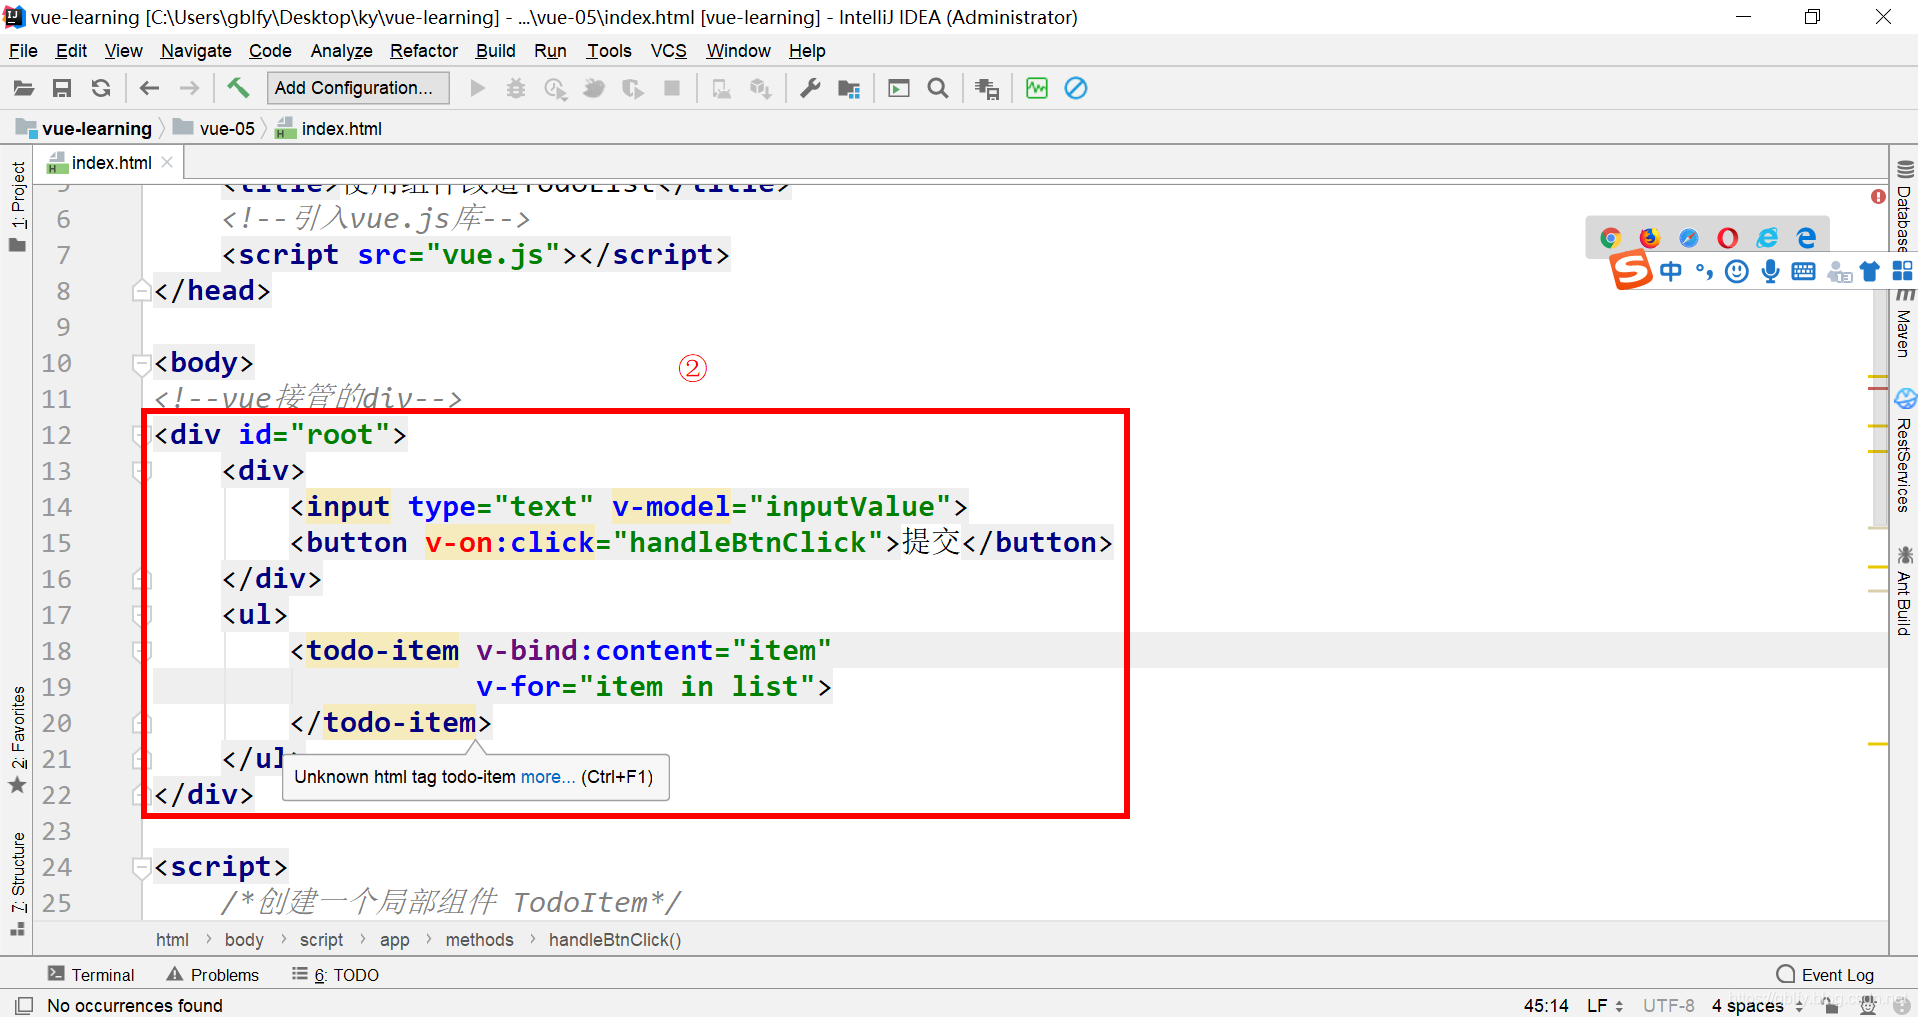Open the VCS menu
This screenshot has width=1918, height=1017.
click(669, 51)
